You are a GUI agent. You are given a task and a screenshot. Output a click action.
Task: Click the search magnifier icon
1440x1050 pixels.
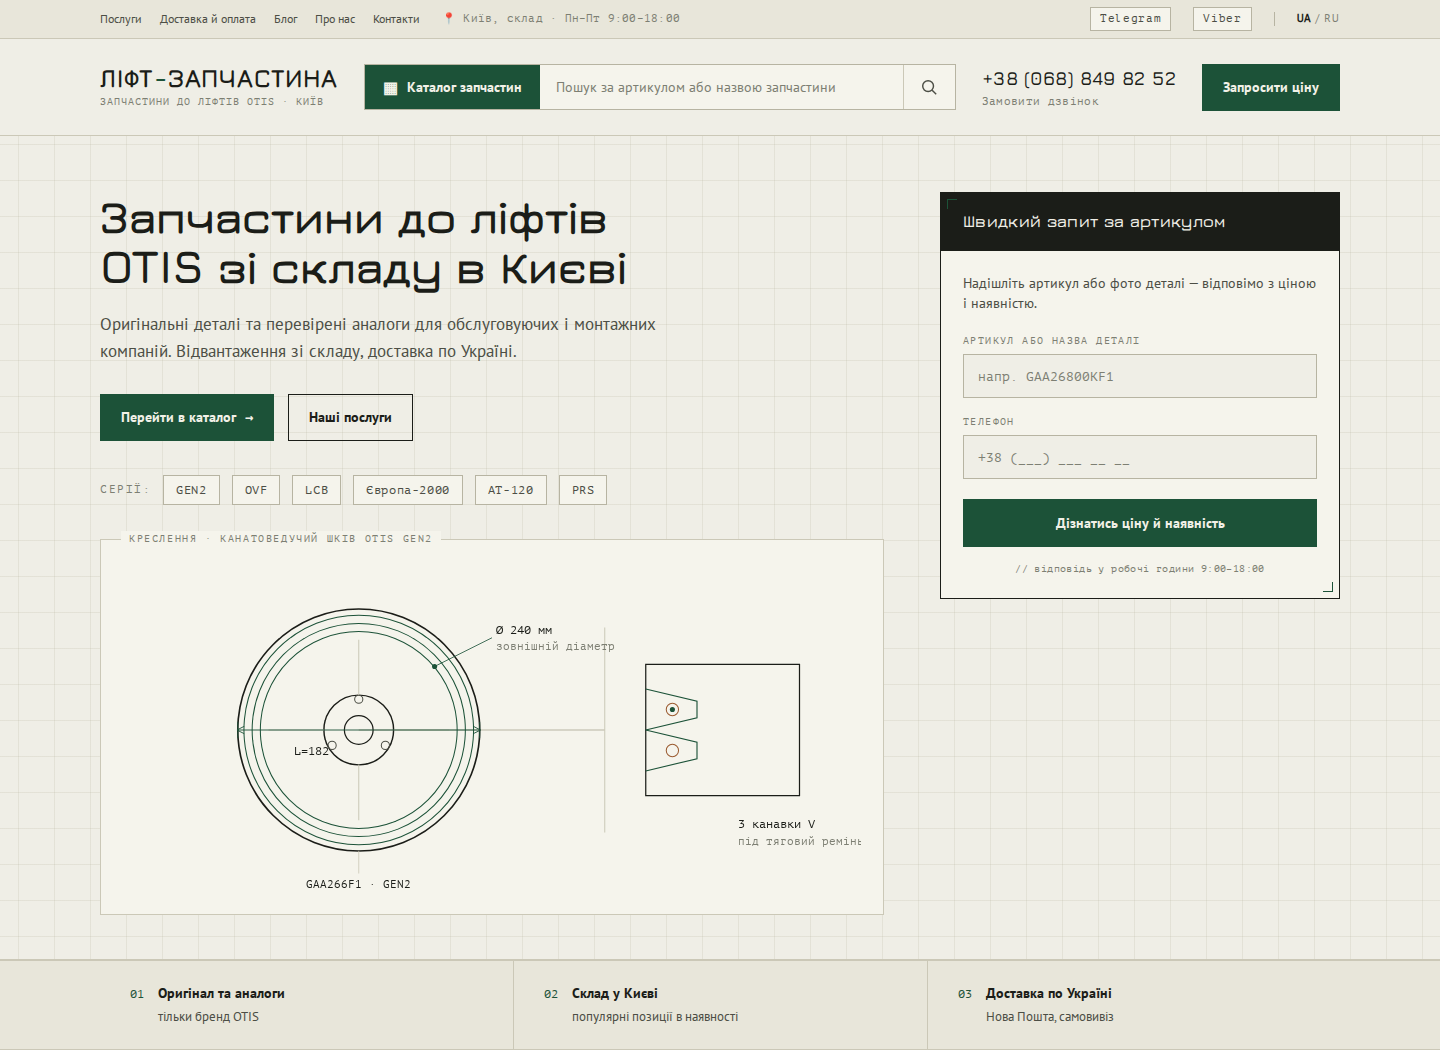(x=929, y=87)
